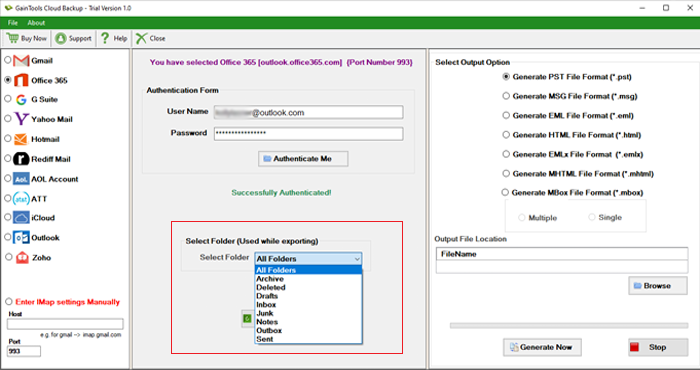
Task: Click the AOL Account logo icon
Action: [x=21, y=179]
